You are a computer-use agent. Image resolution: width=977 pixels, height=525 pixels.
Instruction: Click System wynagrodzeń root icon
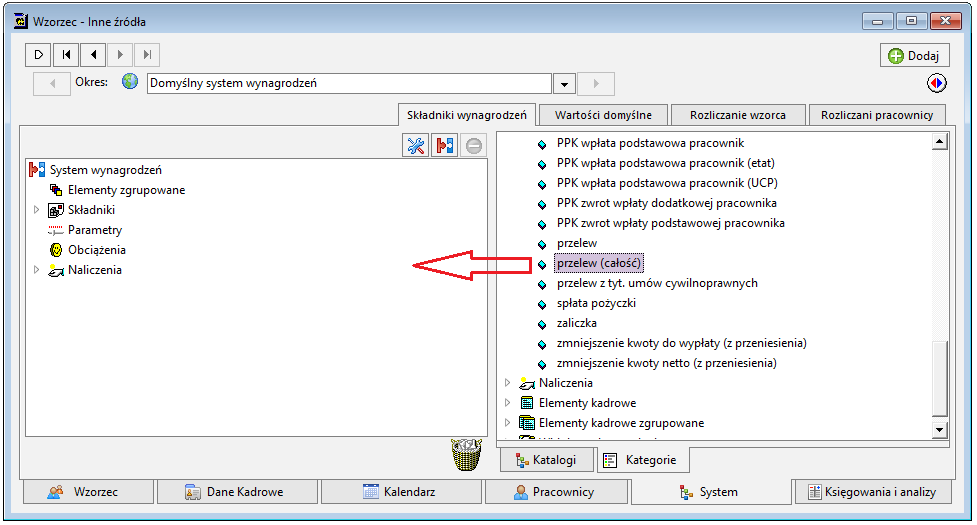pos(37,169)
